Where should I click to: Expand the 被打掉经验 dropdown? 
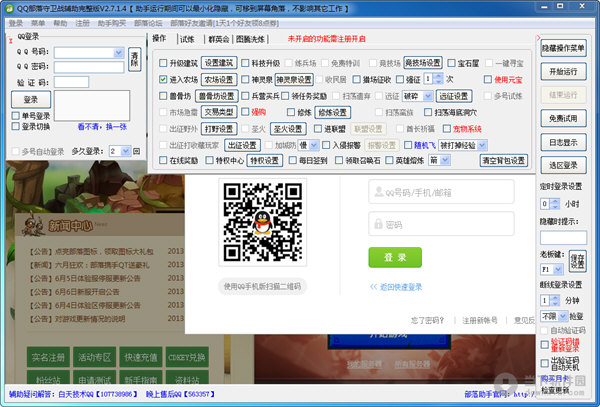[x=482, y=145]
